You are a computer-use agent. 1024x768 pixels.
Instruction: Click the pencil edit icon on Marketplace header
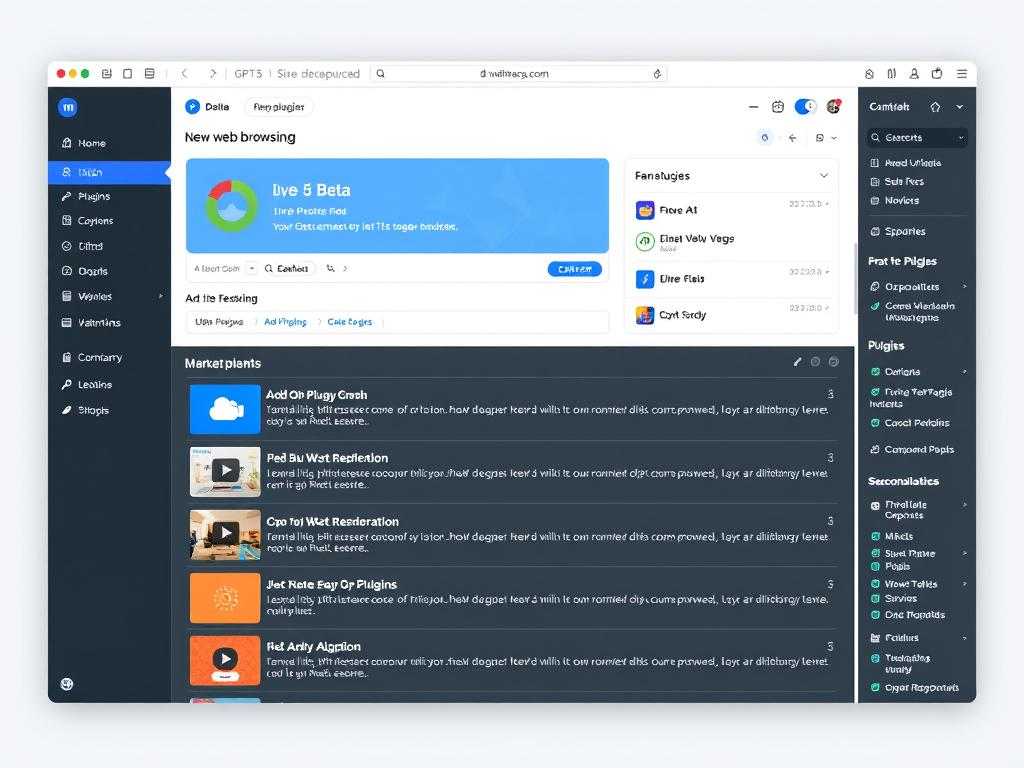click(x=797, y=363)
